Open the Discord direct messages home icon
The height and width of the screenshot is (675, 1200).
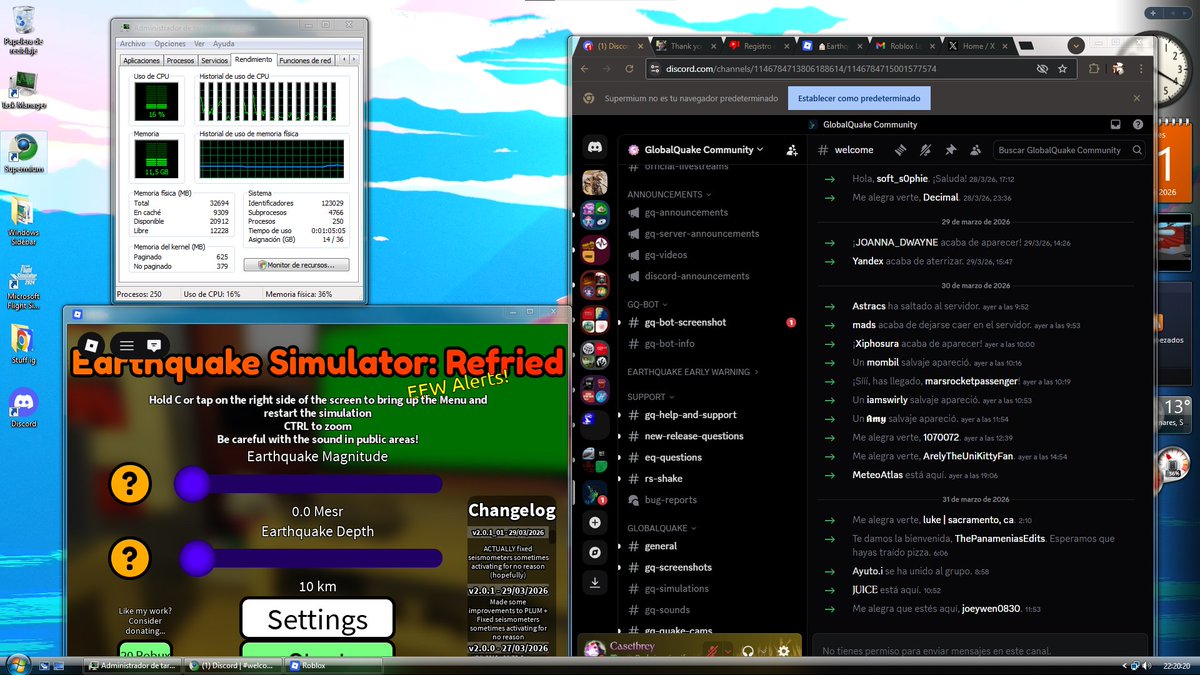tap(595, 148)
